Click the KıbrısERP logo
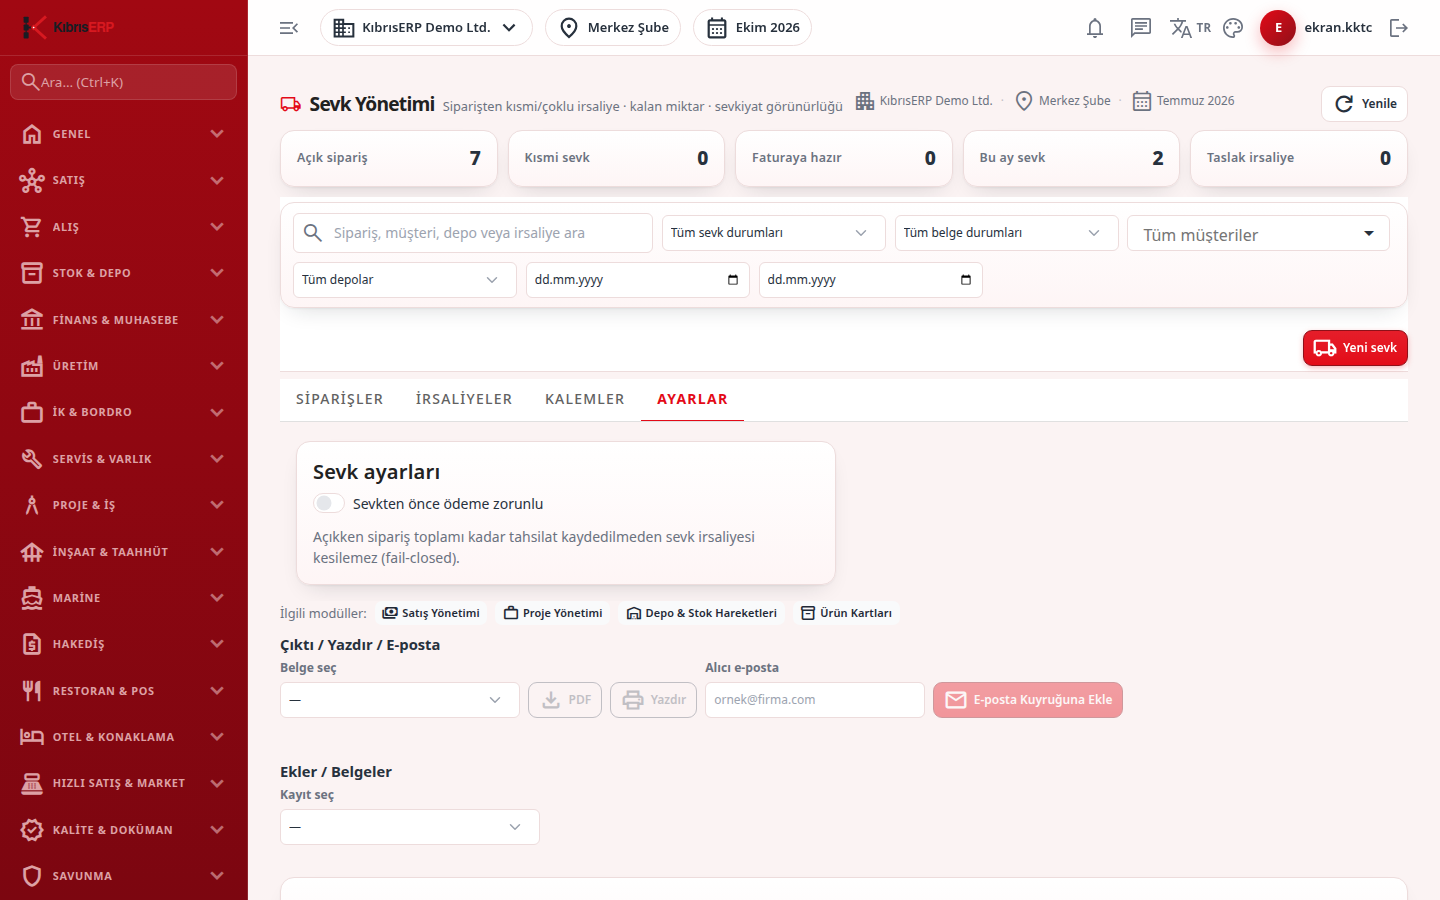The image size is (1440, 900). coord(69,27)
